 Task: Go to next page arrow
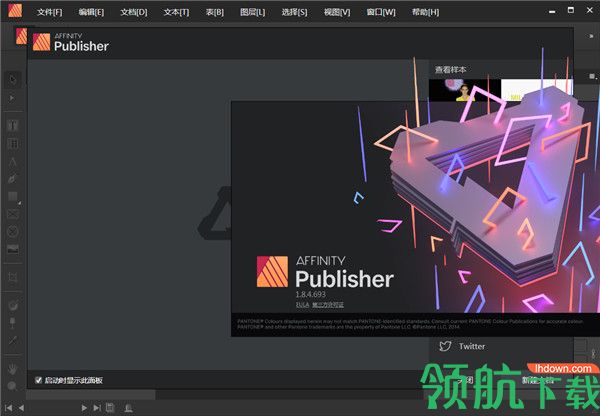pyautogui.click(x=84, y=408)
